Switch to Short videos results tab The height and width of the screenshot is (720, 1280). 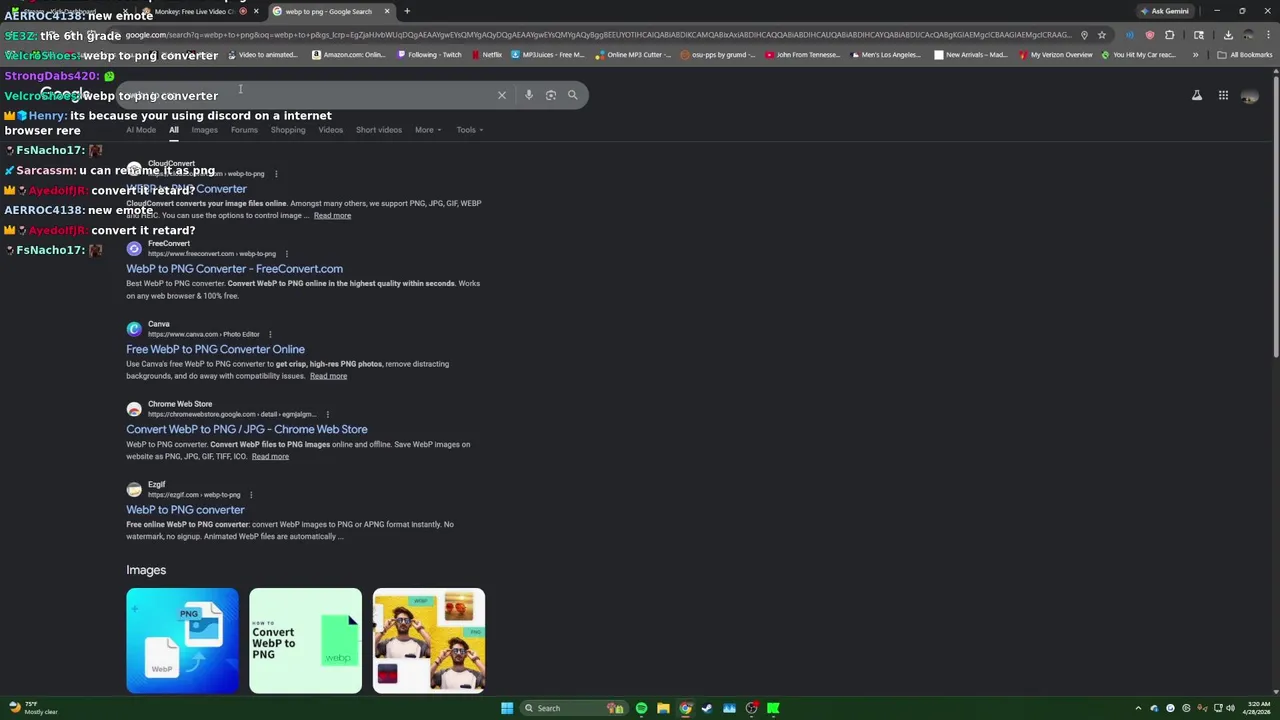coord(379,130)
